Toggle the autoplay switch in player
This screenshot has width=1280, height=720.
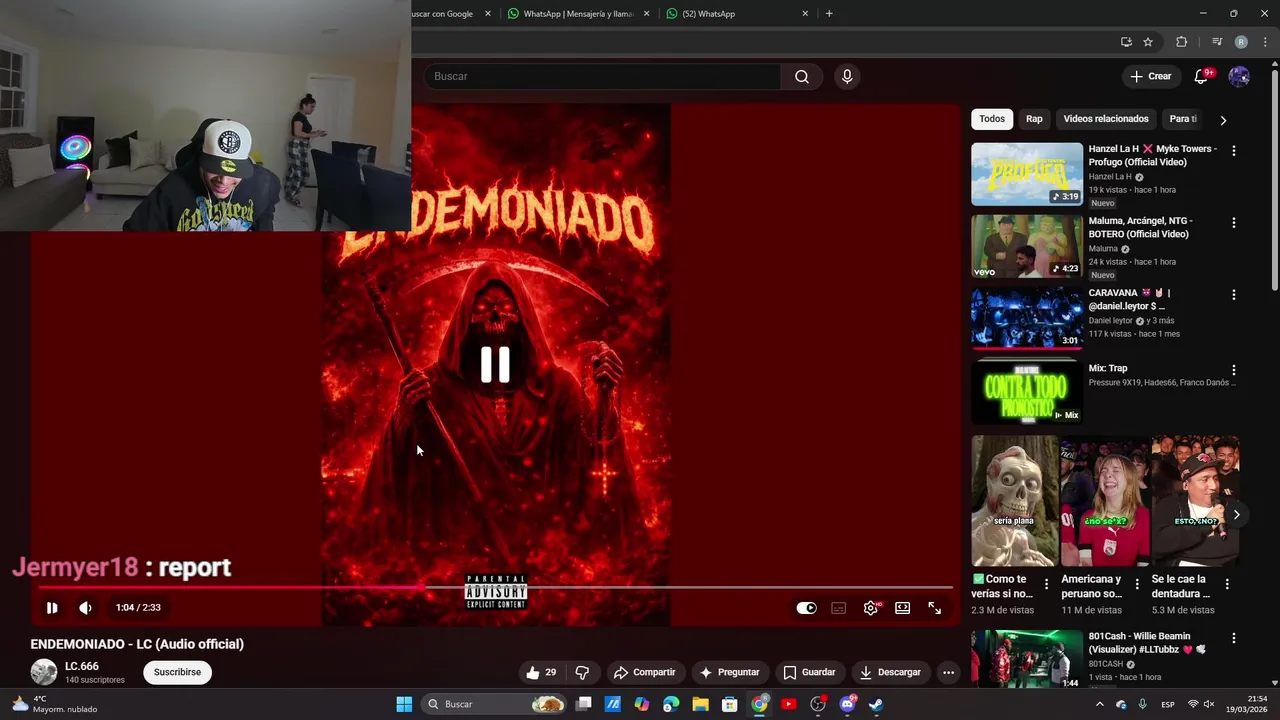(807, 608)
